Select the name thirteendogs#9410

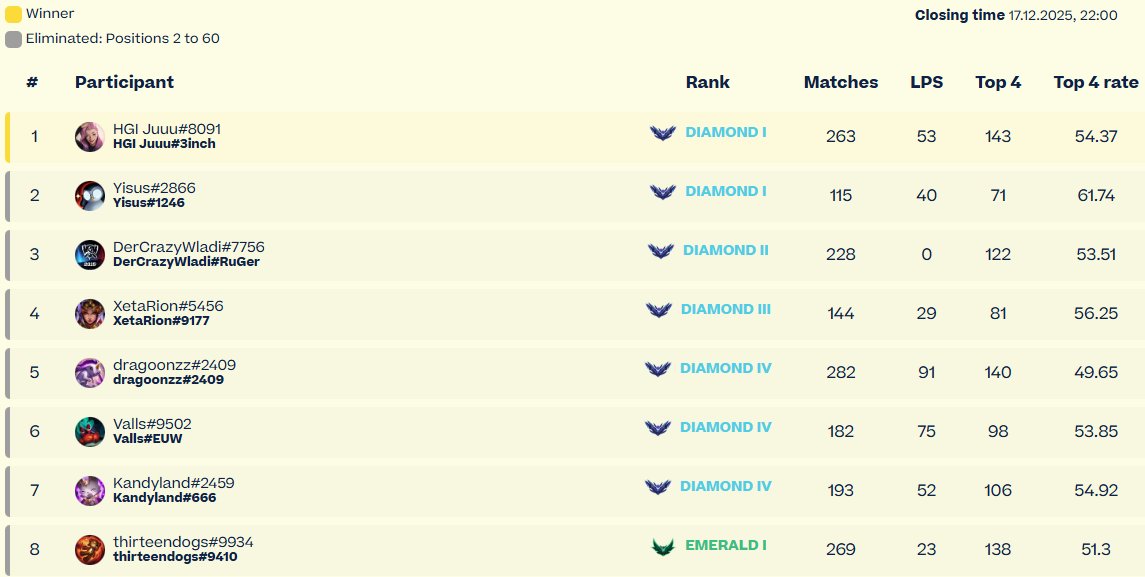pos(175,557)
